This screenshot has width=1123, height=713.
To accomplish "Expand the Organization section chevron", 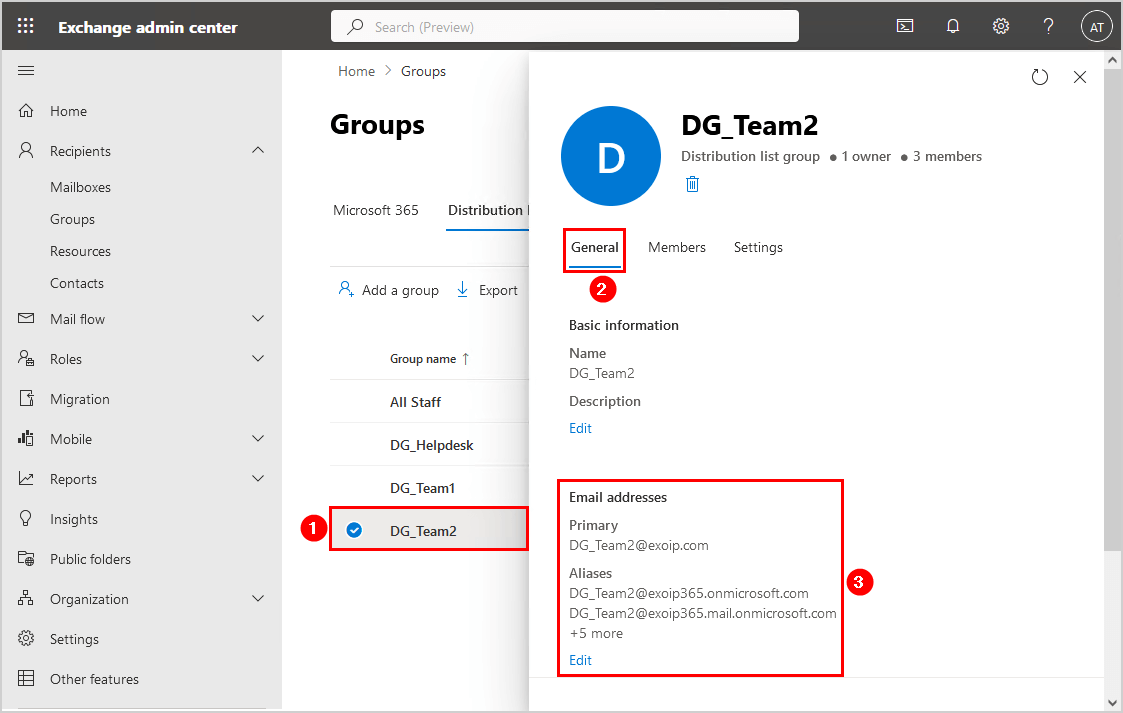I will 258,598.
